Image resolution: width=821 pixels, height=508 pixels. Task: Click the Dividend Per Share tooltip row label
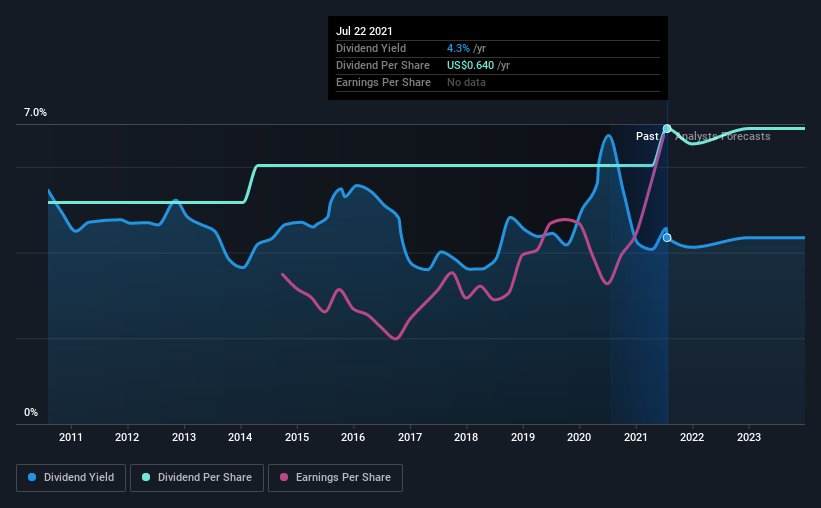click(x=383, y=65)
